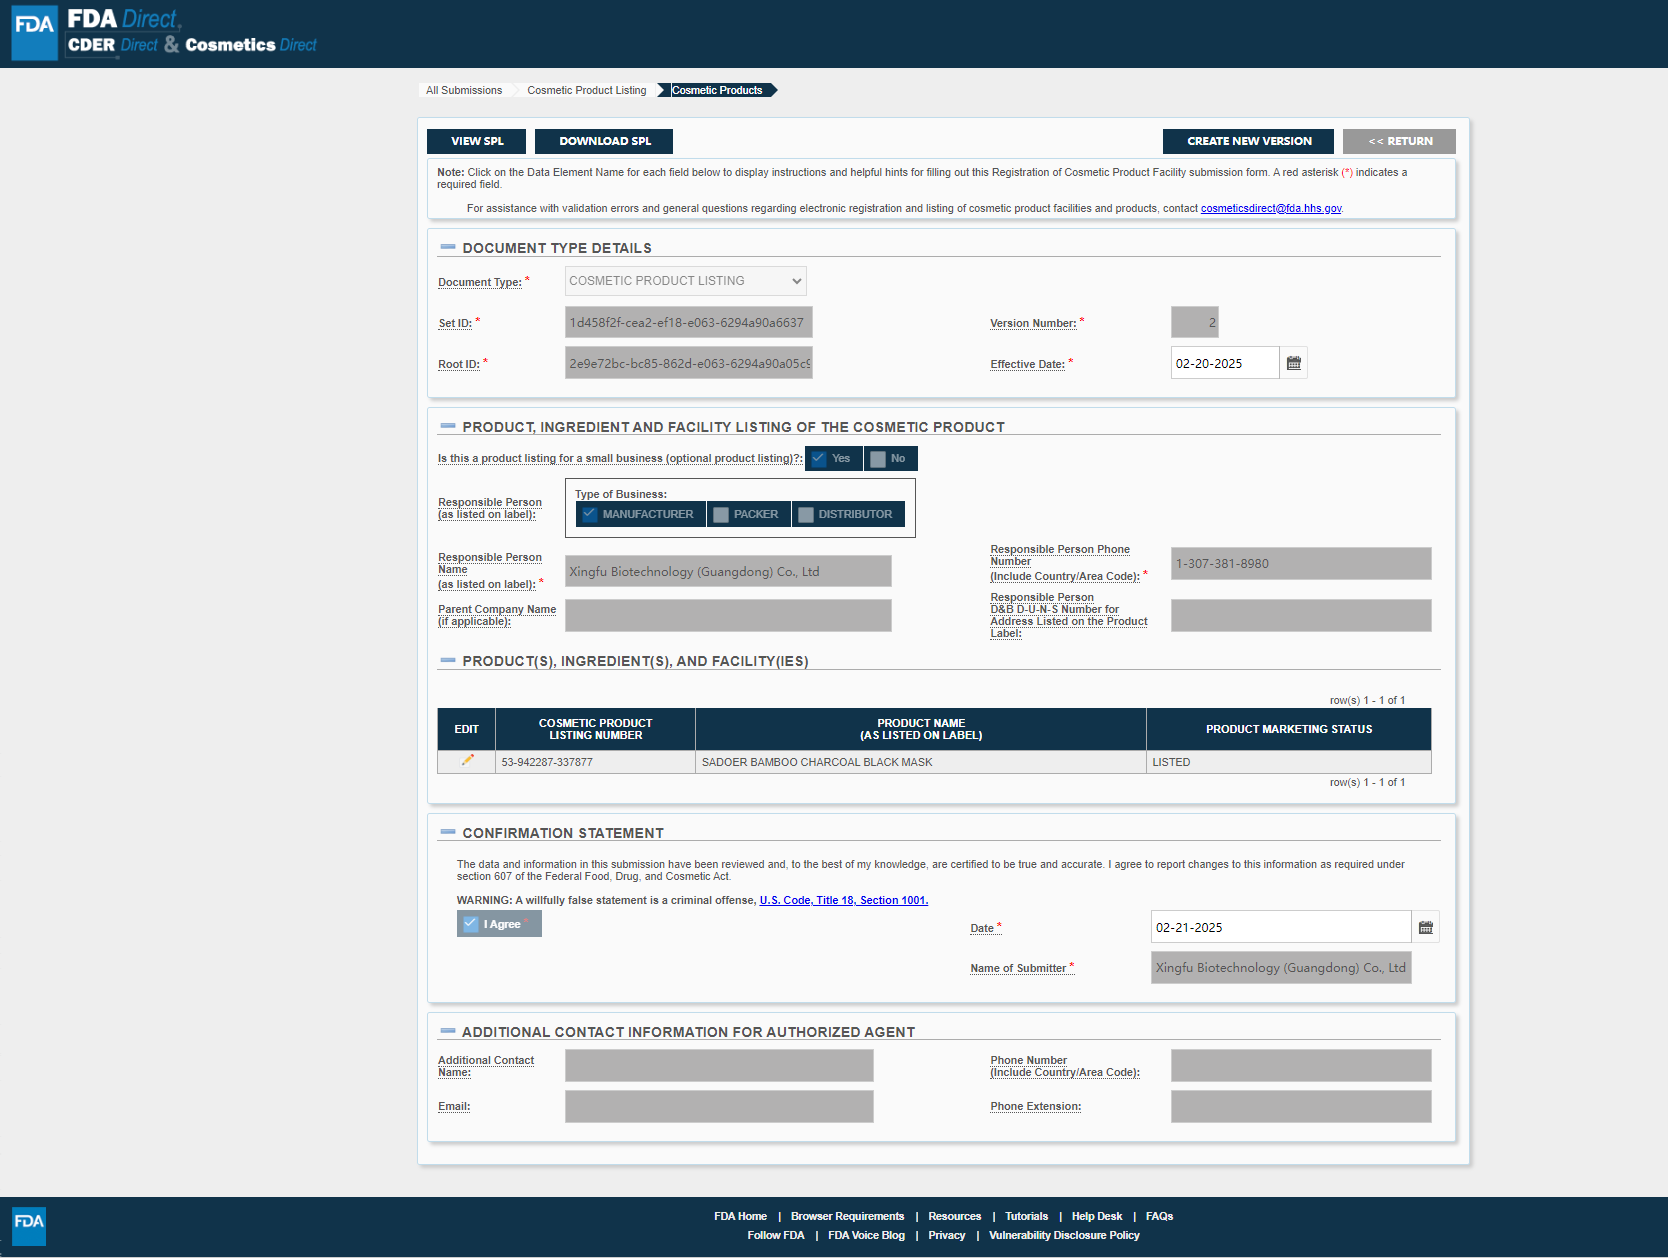Open the Effective Date calendar picker

pos(1293,363)
